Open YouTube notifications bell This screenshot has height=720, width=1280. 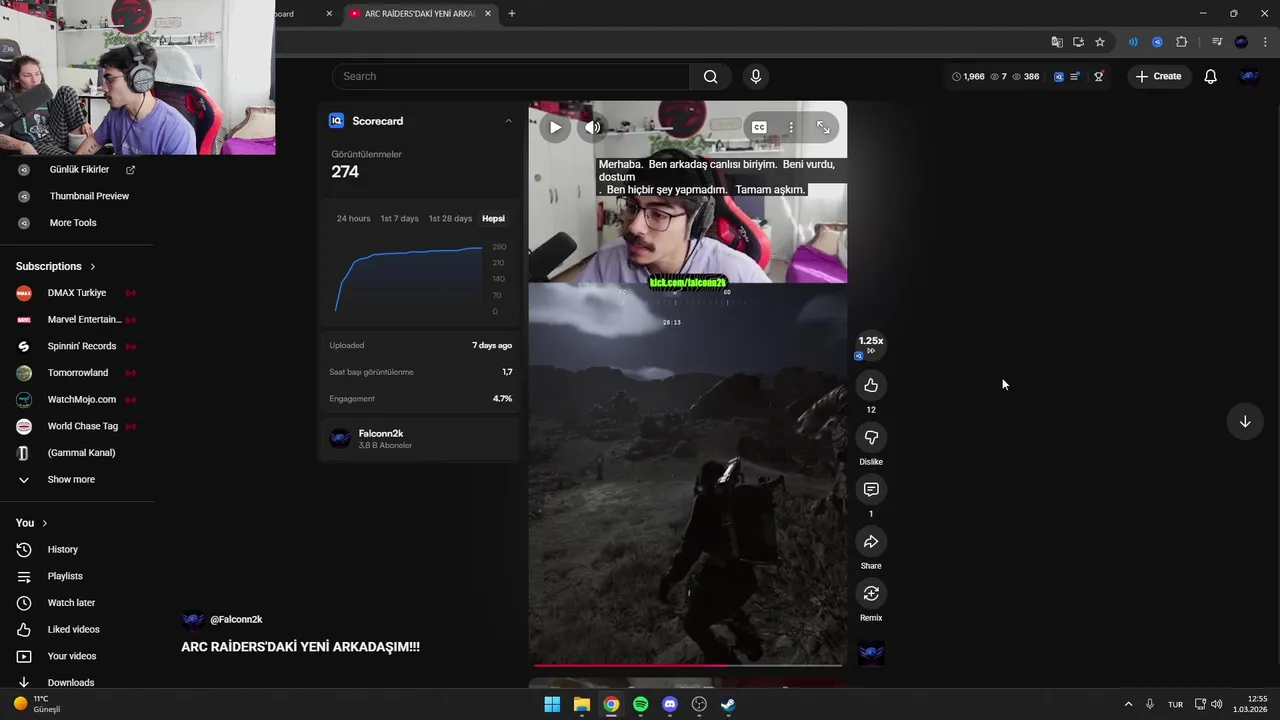point(1210,76)
